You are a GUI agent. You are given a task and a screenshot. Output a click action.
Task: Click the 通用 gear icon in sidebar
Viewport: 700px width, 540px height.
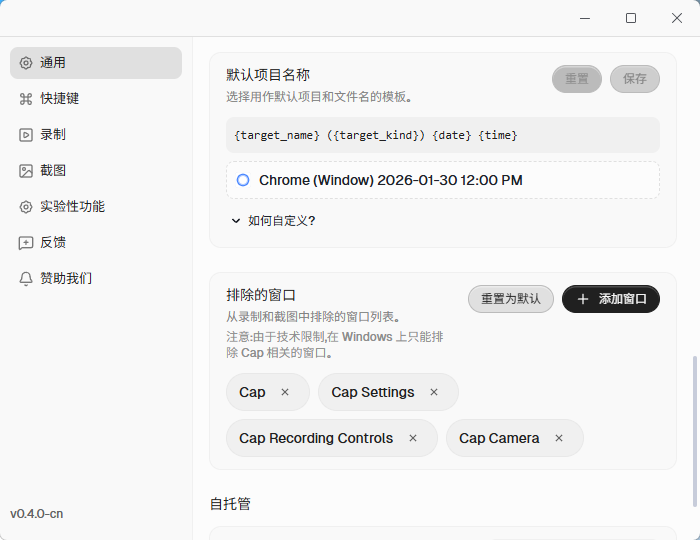click(x=26, y=63)
